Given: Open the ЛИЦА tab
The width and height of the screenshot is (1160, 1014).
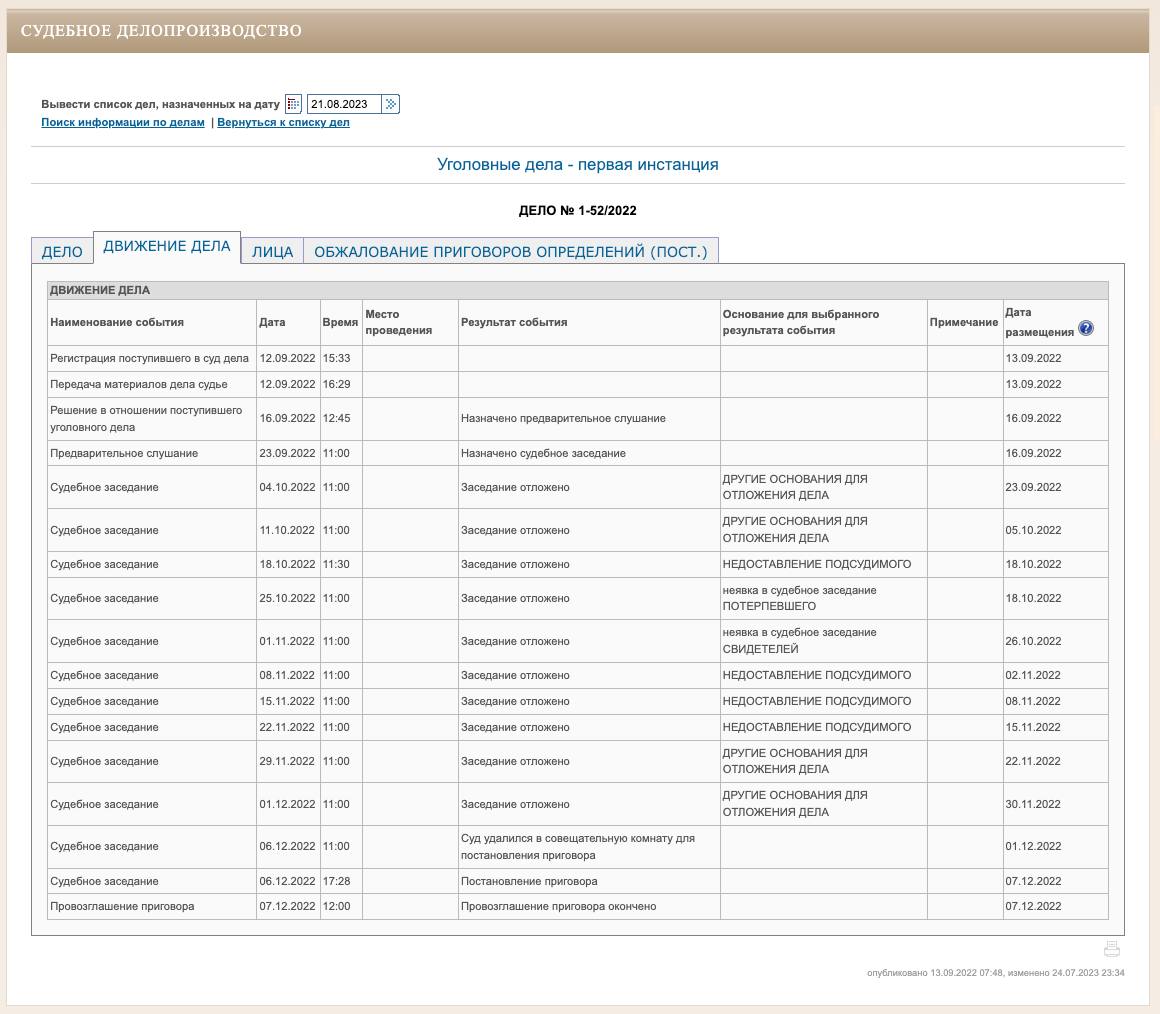Looking at the screenshot, I should pos(272,252).
